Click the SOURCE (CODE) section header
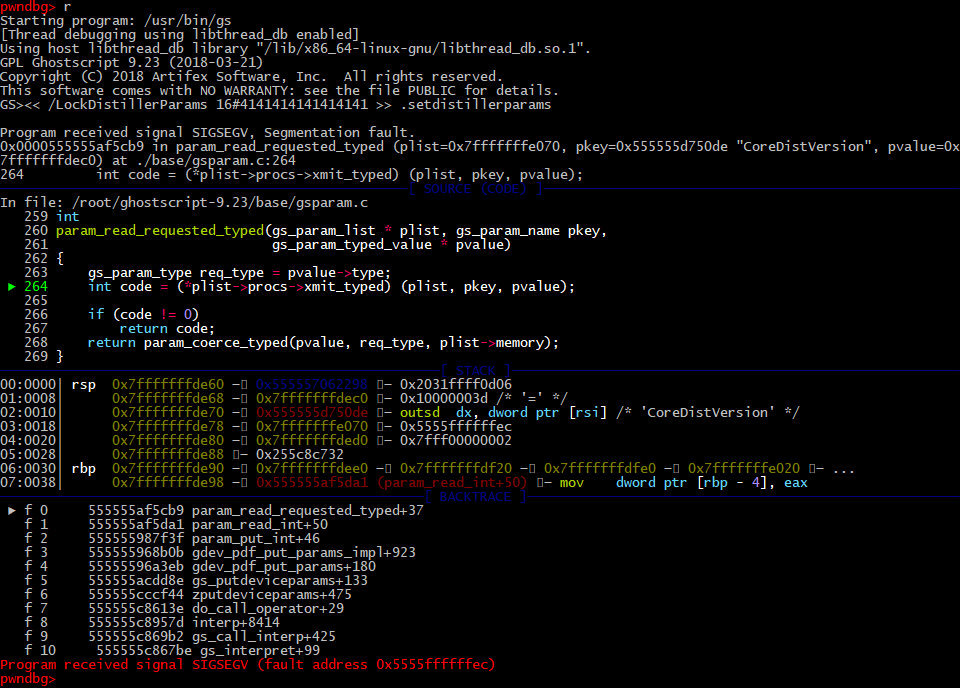Viewport: 960px width, 688px height. click(x=476, y=189)
